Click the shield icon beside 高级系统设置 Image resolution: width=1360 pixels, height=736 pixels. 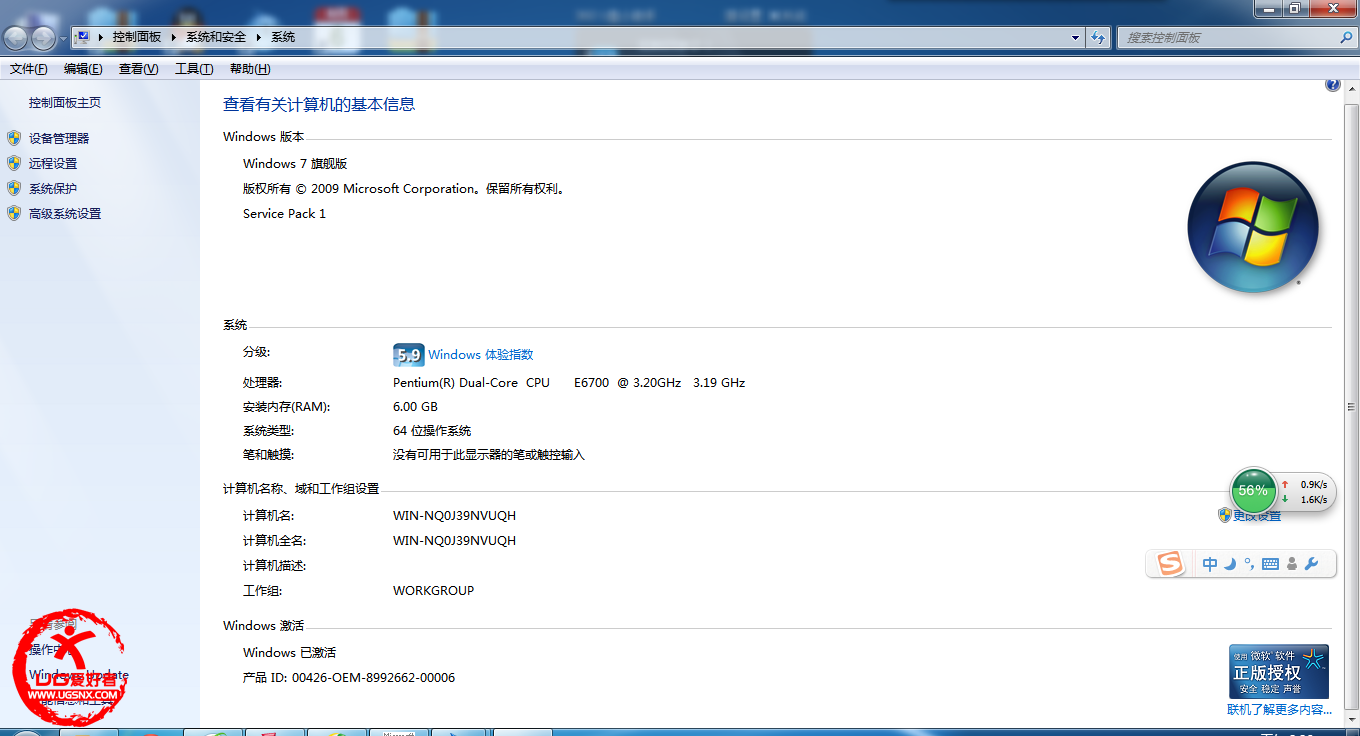13,213
